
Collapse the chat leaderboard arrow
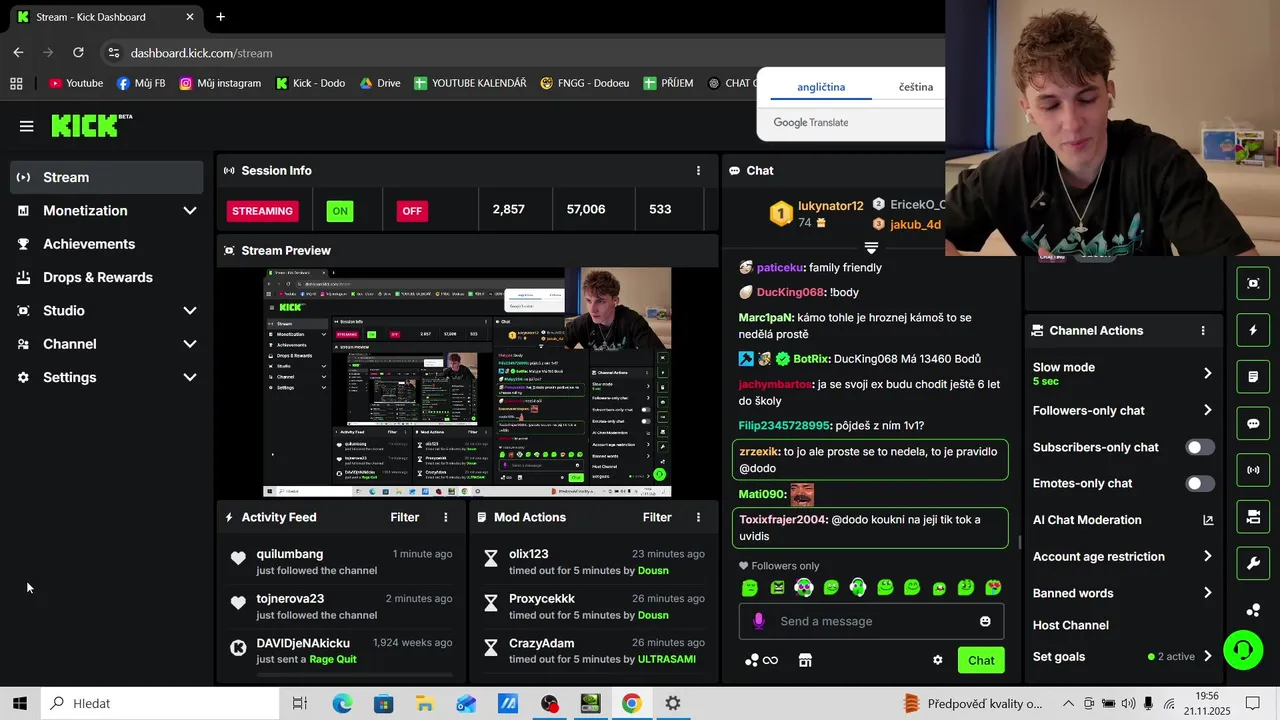pyautogui.click(x=871, y=247)
